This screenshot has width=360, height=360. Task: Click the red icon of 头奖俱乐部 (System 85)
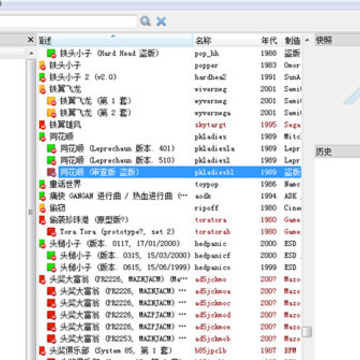[42, 351]
